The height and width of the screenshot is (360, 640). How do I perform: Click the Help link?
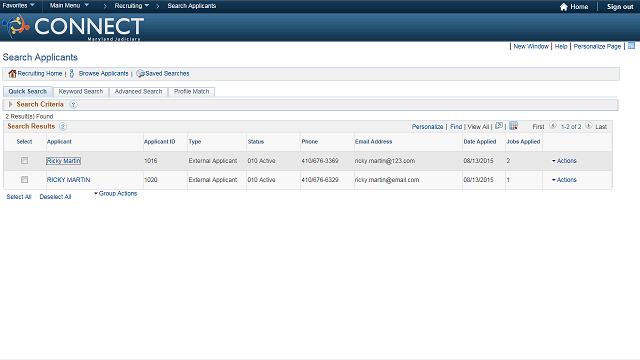pyautogui.click(x=561, y=47)
